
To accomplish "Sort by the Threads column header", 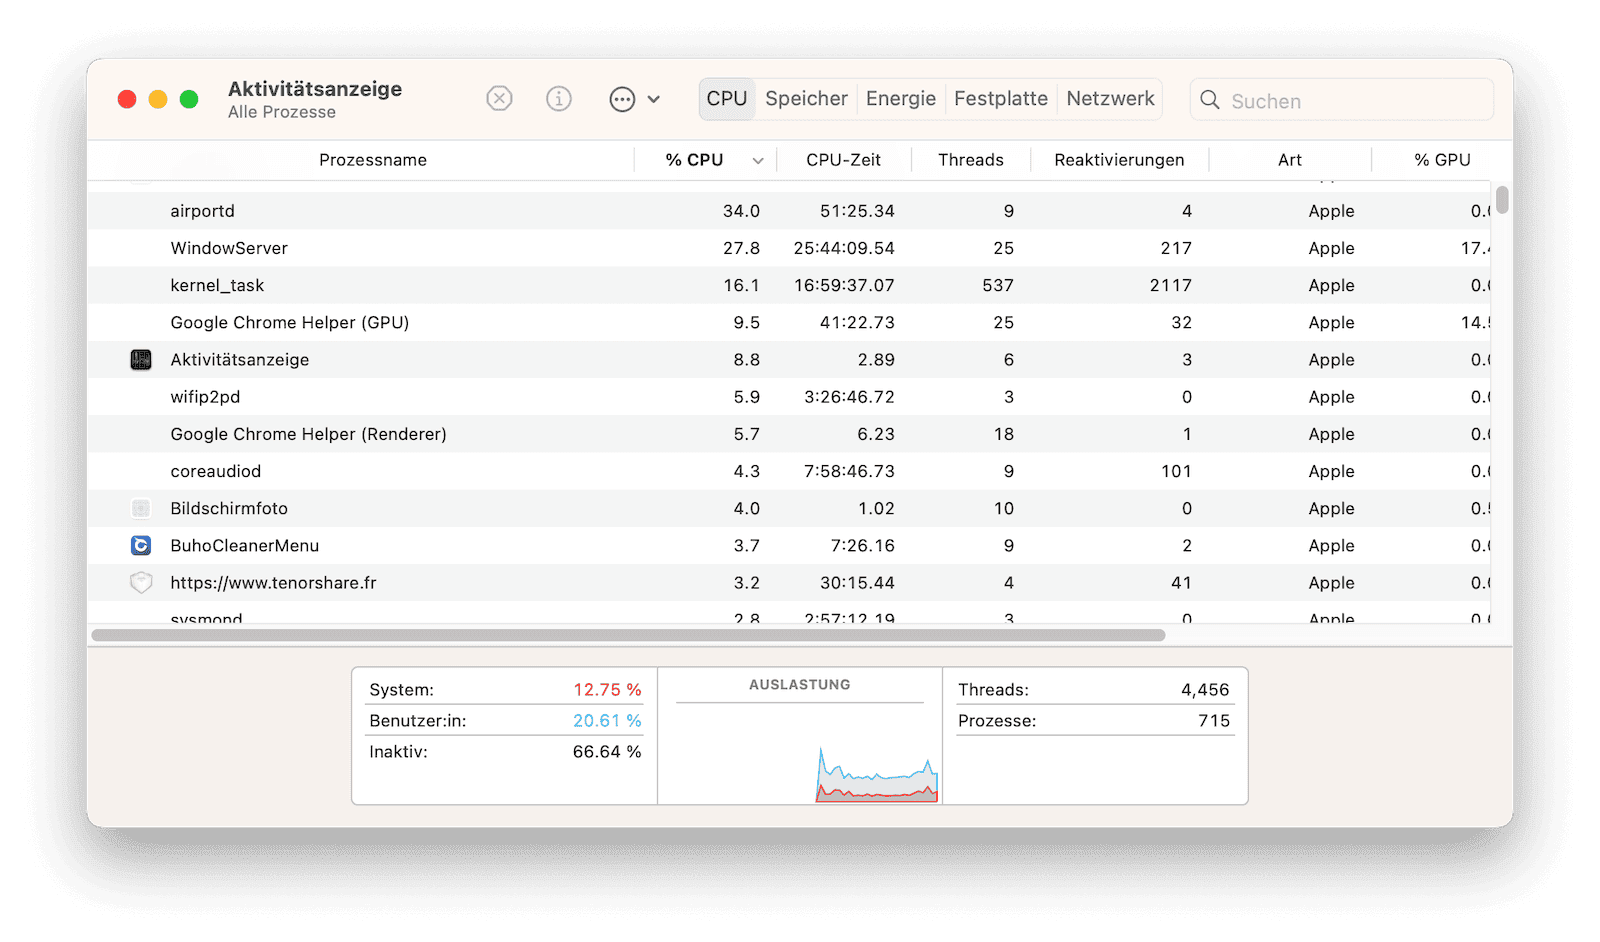I will tap(971, 160).
